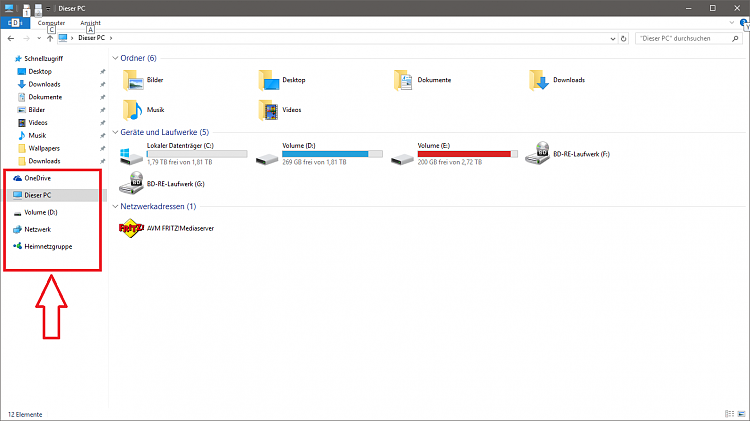Collapse Geräte und Laufwerke (5) group
Image resolution: width=750 pixels, height=421 pixels.
coord(115,132)
